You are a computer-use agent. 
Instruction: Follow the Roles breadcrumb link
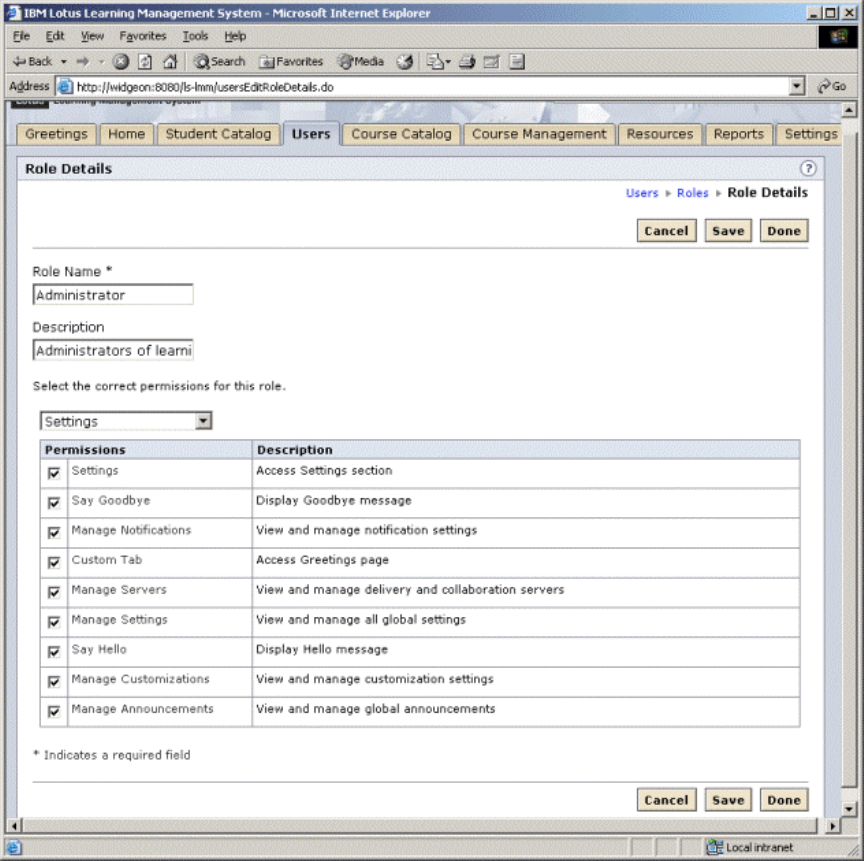pos(692,193)
